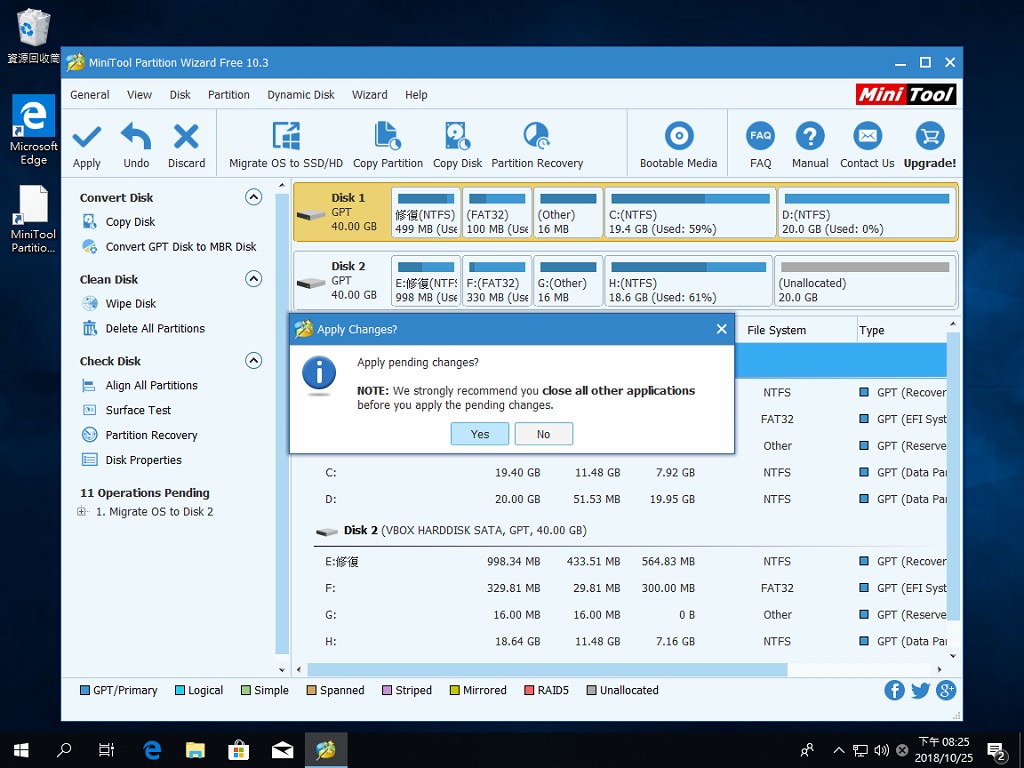Select the Disk 2 VBOX HARDDISK header row
Image resolution: width=1024 pixels, height=768 pixels.
pyautogui.click(x=629, y=530)
